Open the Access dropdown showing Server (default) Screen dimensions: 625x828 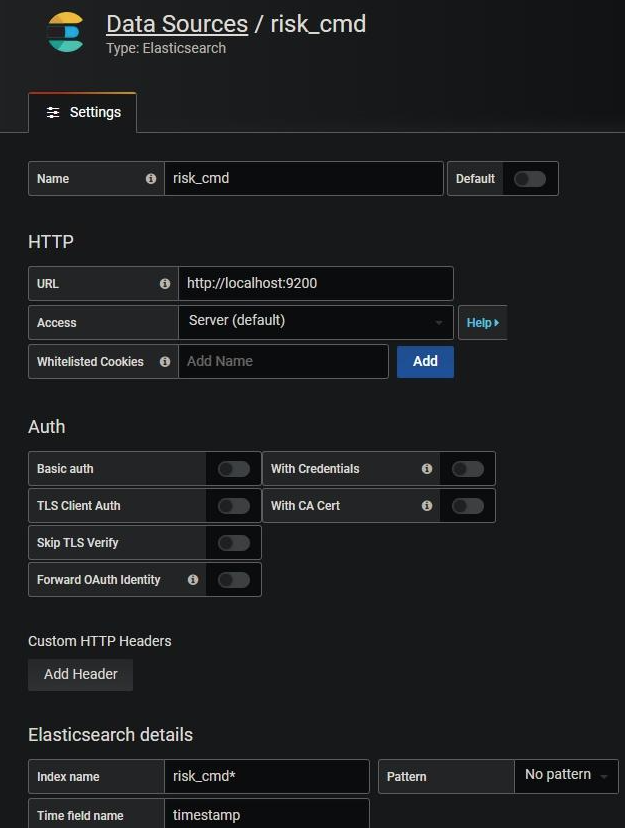click(315, 322)
